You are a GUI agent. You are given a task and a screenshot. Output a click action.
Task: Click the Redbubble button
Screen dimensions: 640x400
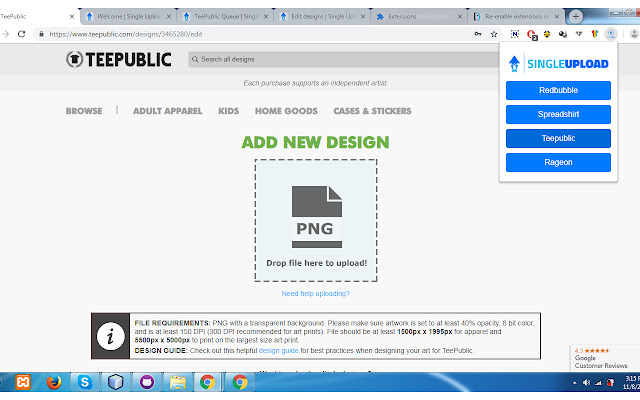tap(558, 90)
